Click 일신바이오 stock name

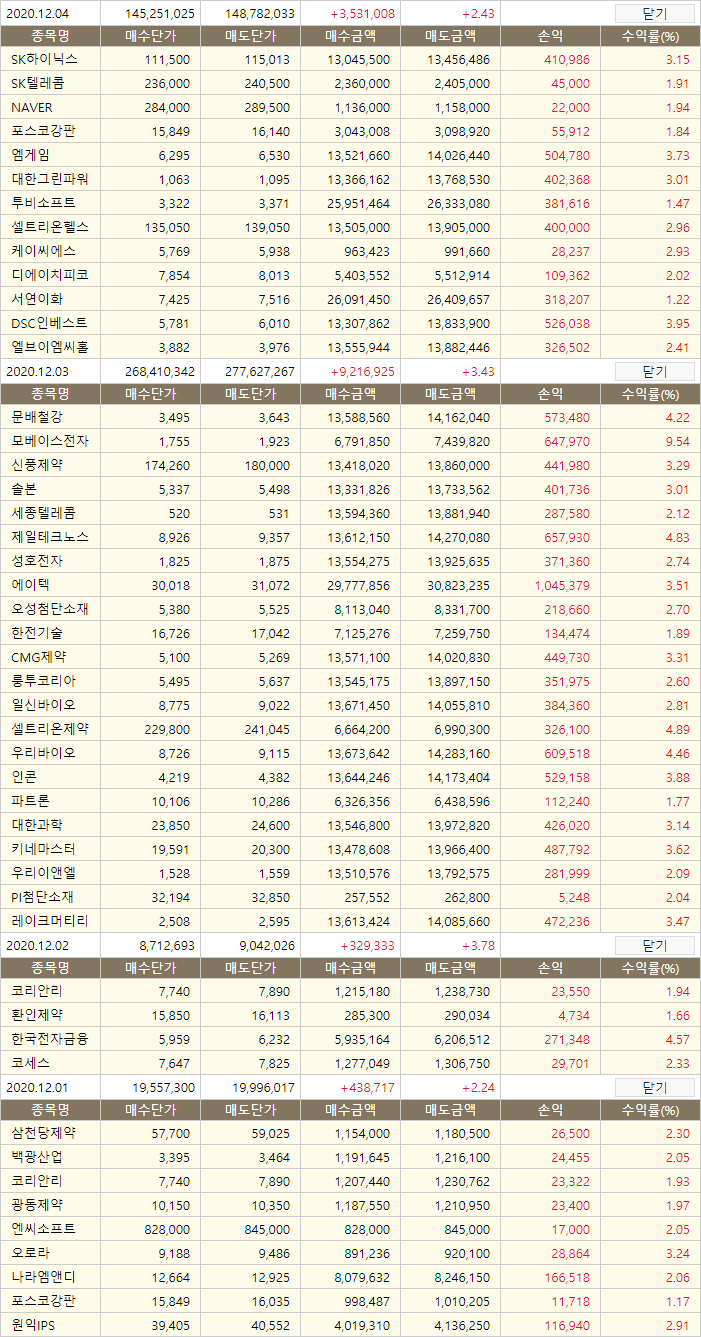(43, 705)
